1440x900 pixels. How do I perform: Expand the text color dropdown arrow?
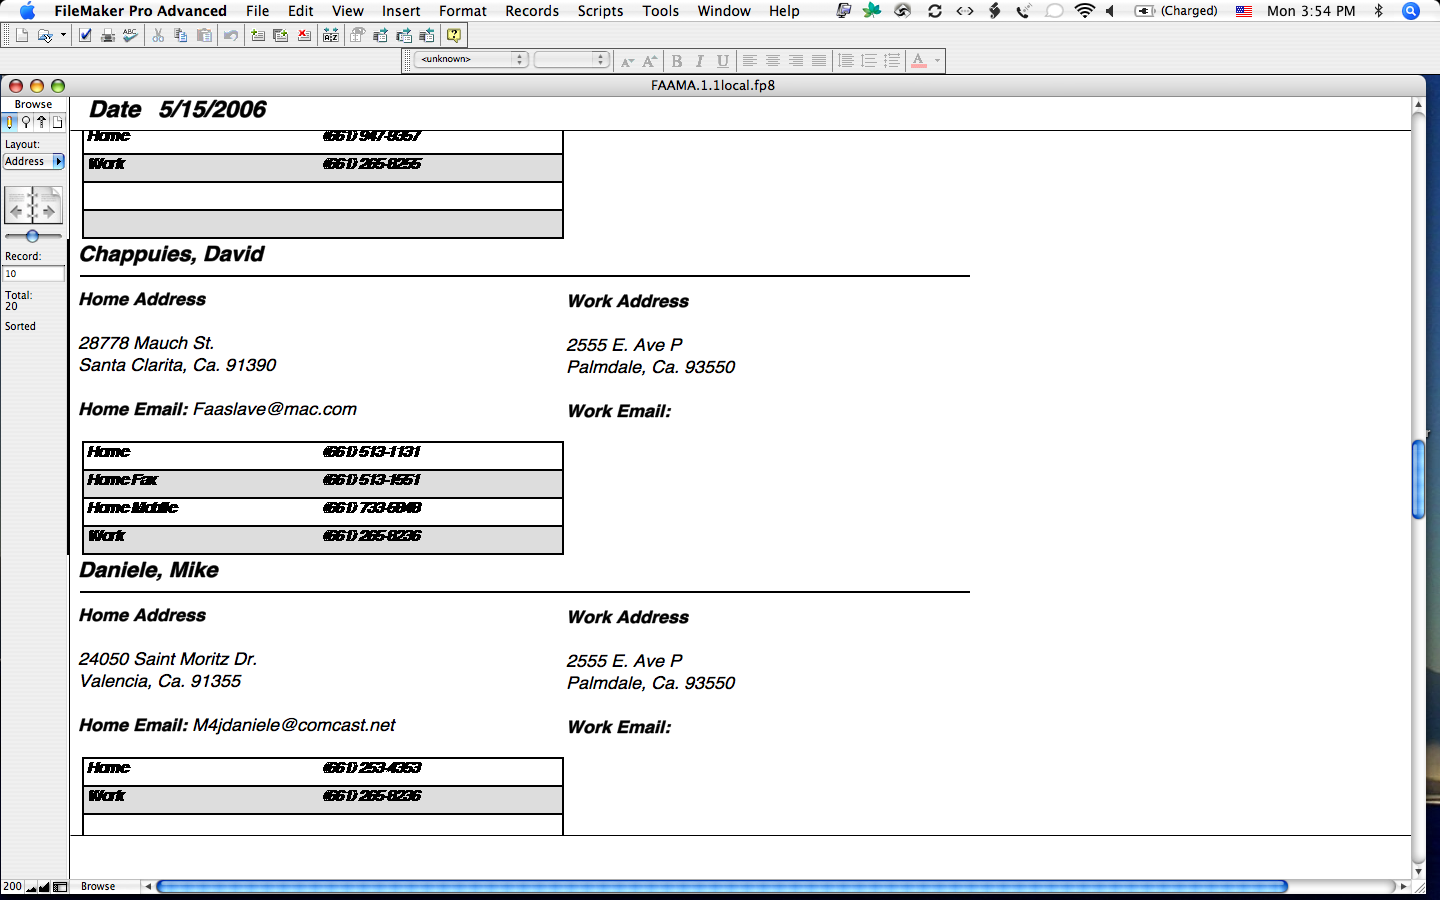[x=937, y=61]
